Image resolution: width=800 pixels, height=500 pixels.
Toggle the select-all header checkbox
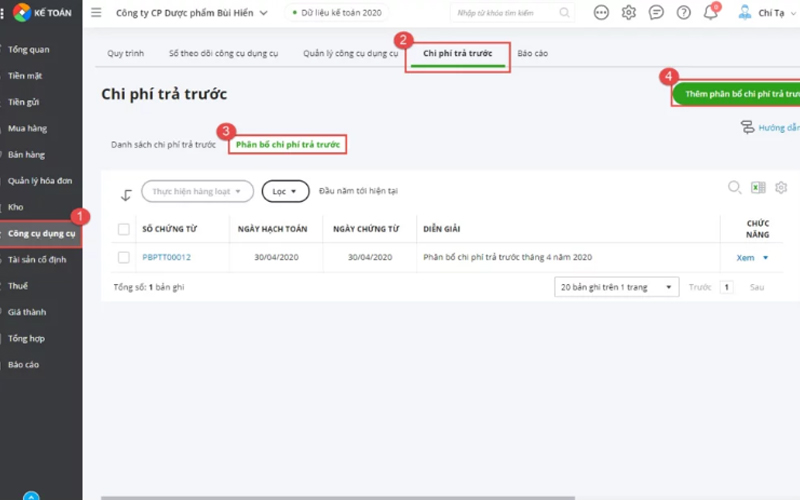tap(124, 229)
